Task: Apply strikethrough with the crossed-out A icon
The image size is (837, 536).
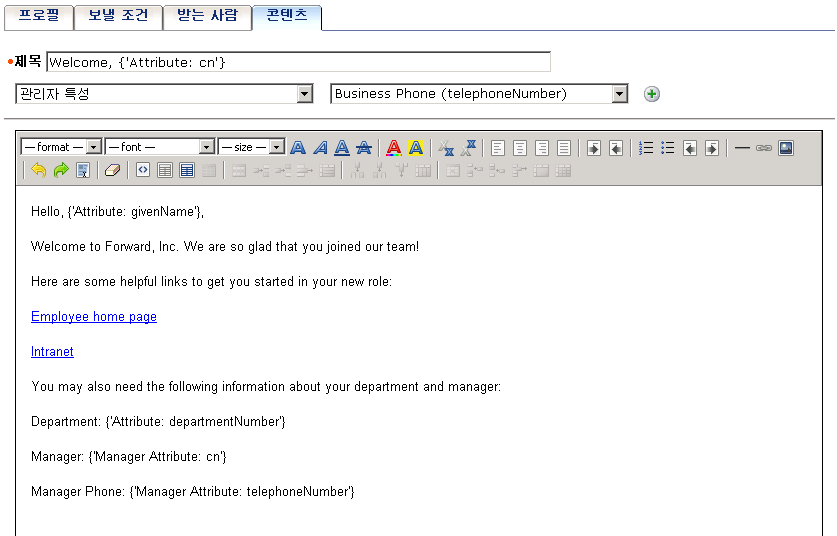Action: [364, 147]
